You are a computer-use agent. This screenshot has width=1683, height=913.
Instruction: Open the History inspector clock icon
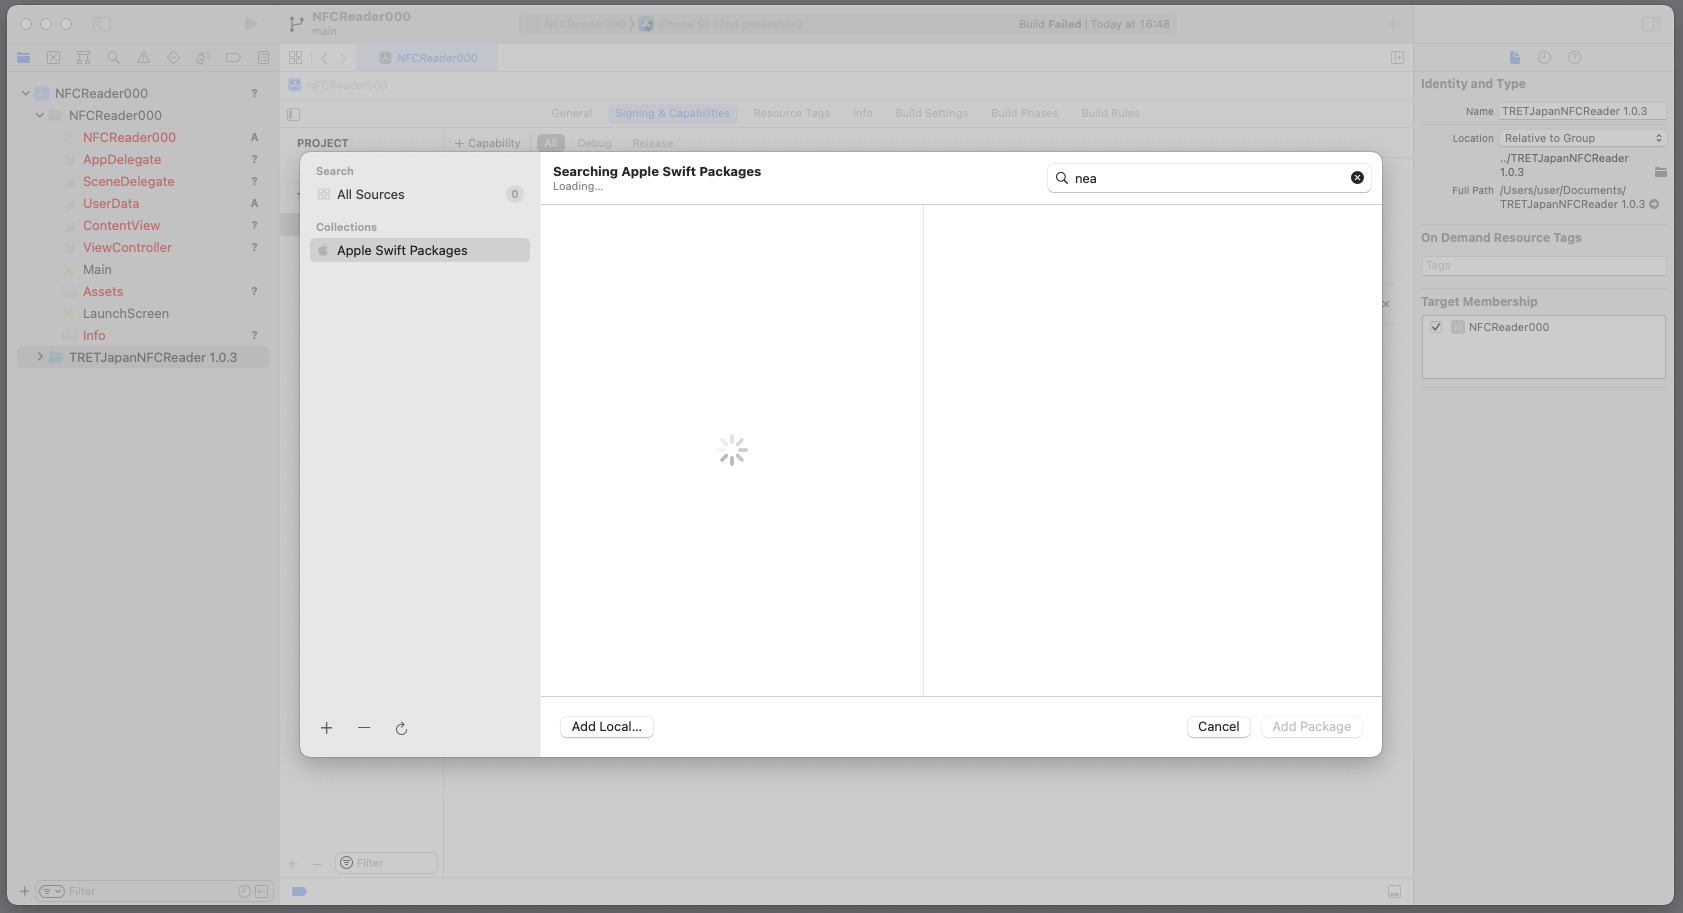tap(1545, 58)
